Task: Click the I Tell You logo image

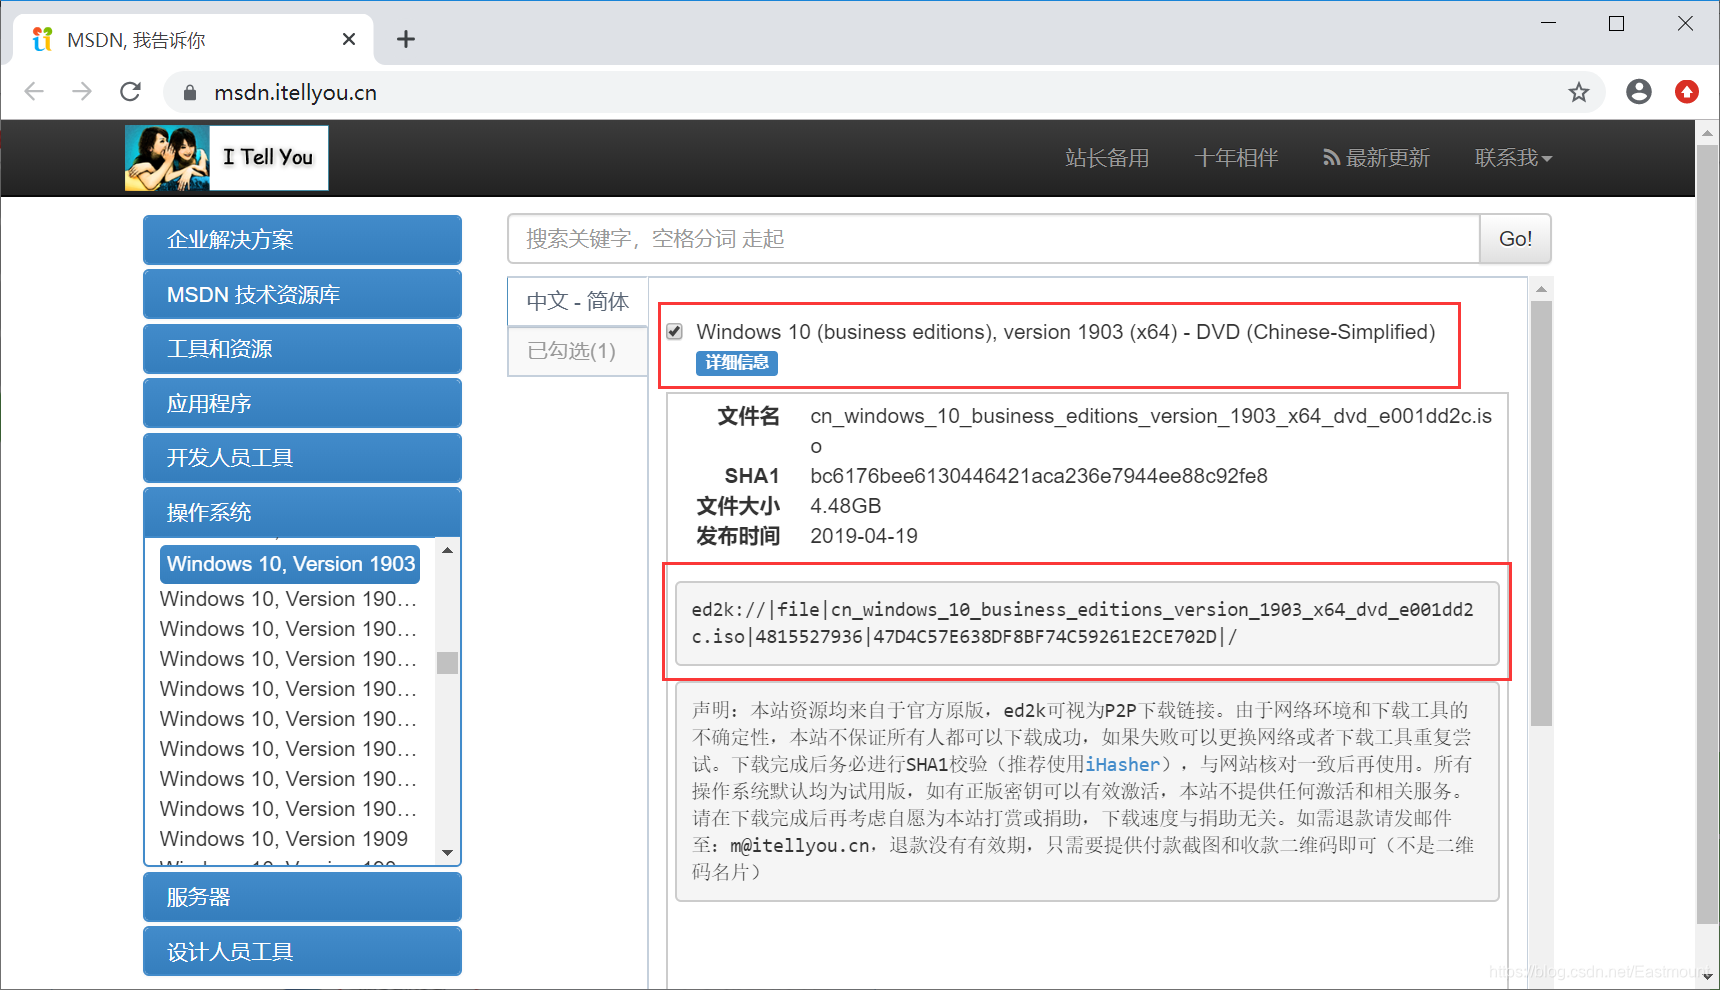Action: click(x=227, y=158)
